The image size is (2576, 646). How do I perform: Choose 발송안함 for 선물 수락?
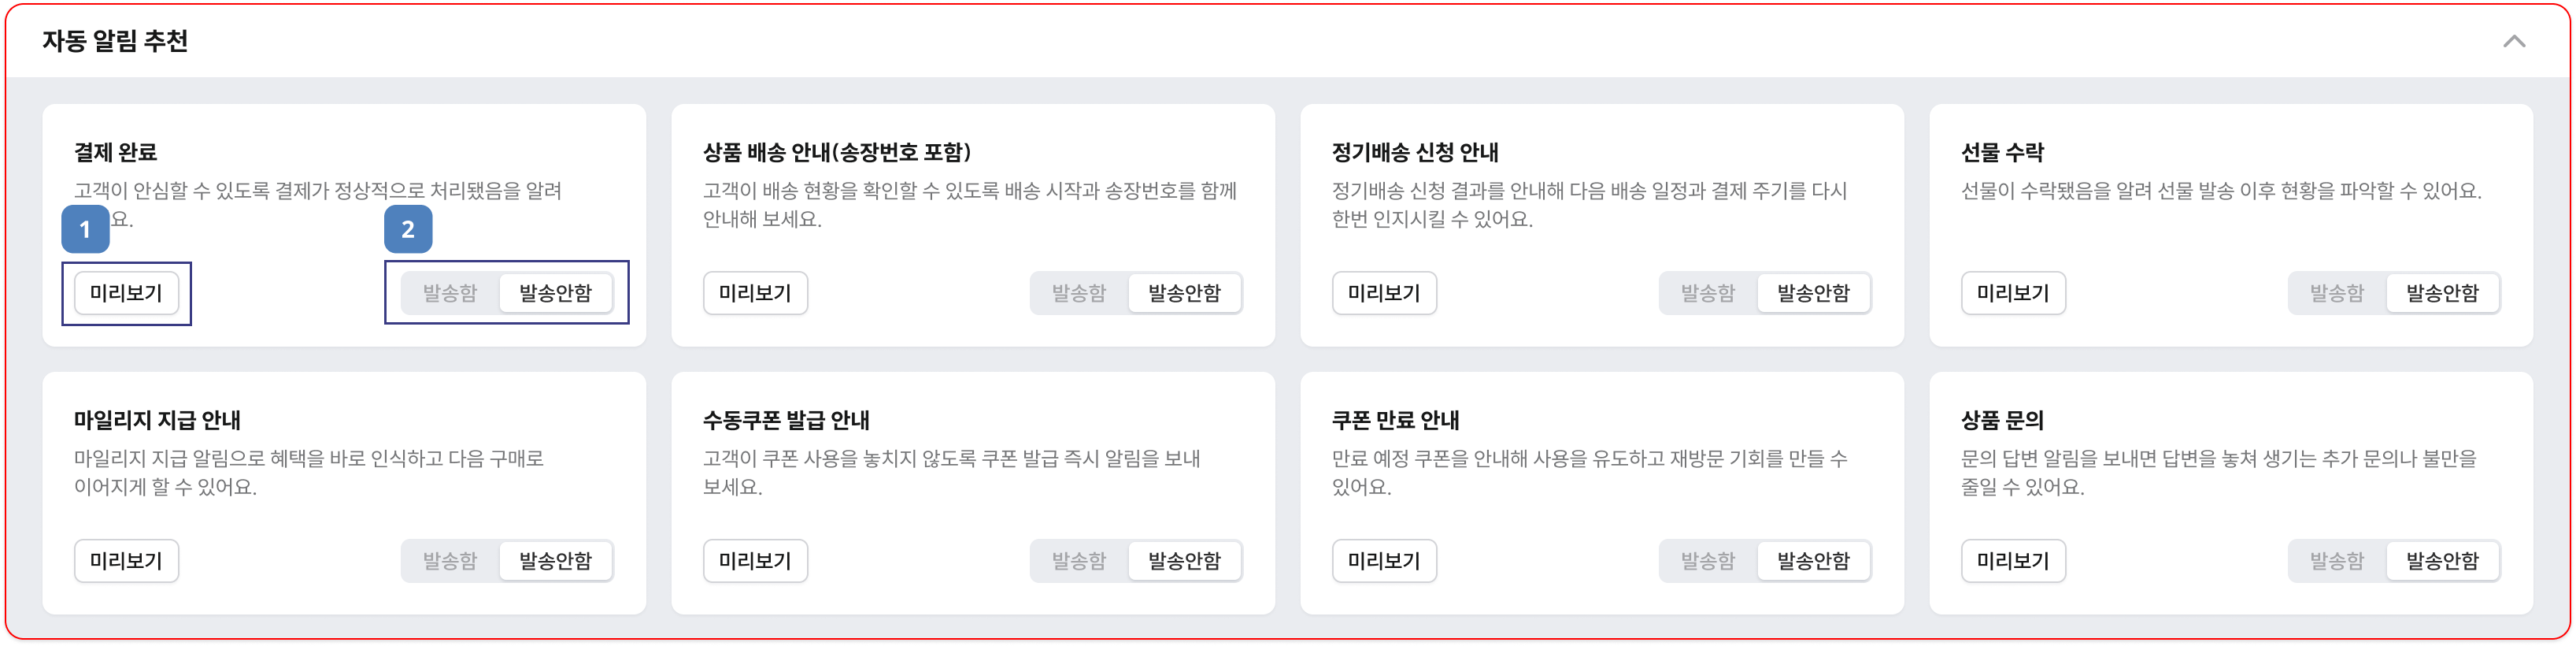point(2442,293)
